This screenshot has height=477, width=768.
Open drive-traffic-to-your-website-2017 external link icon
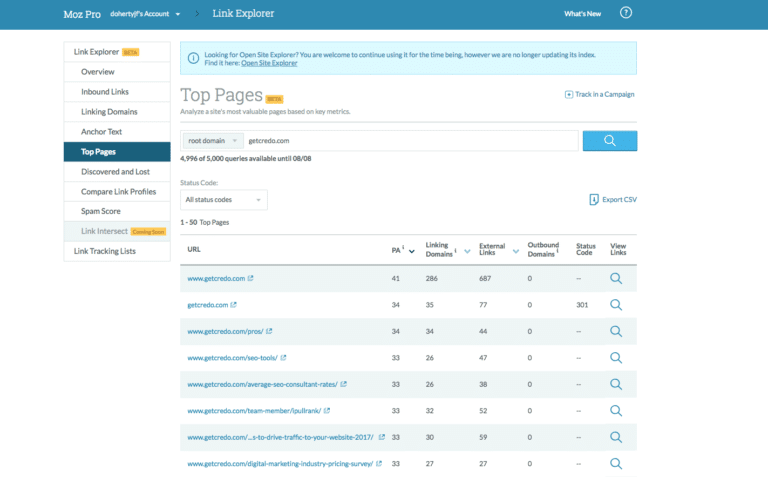[382, 437]
